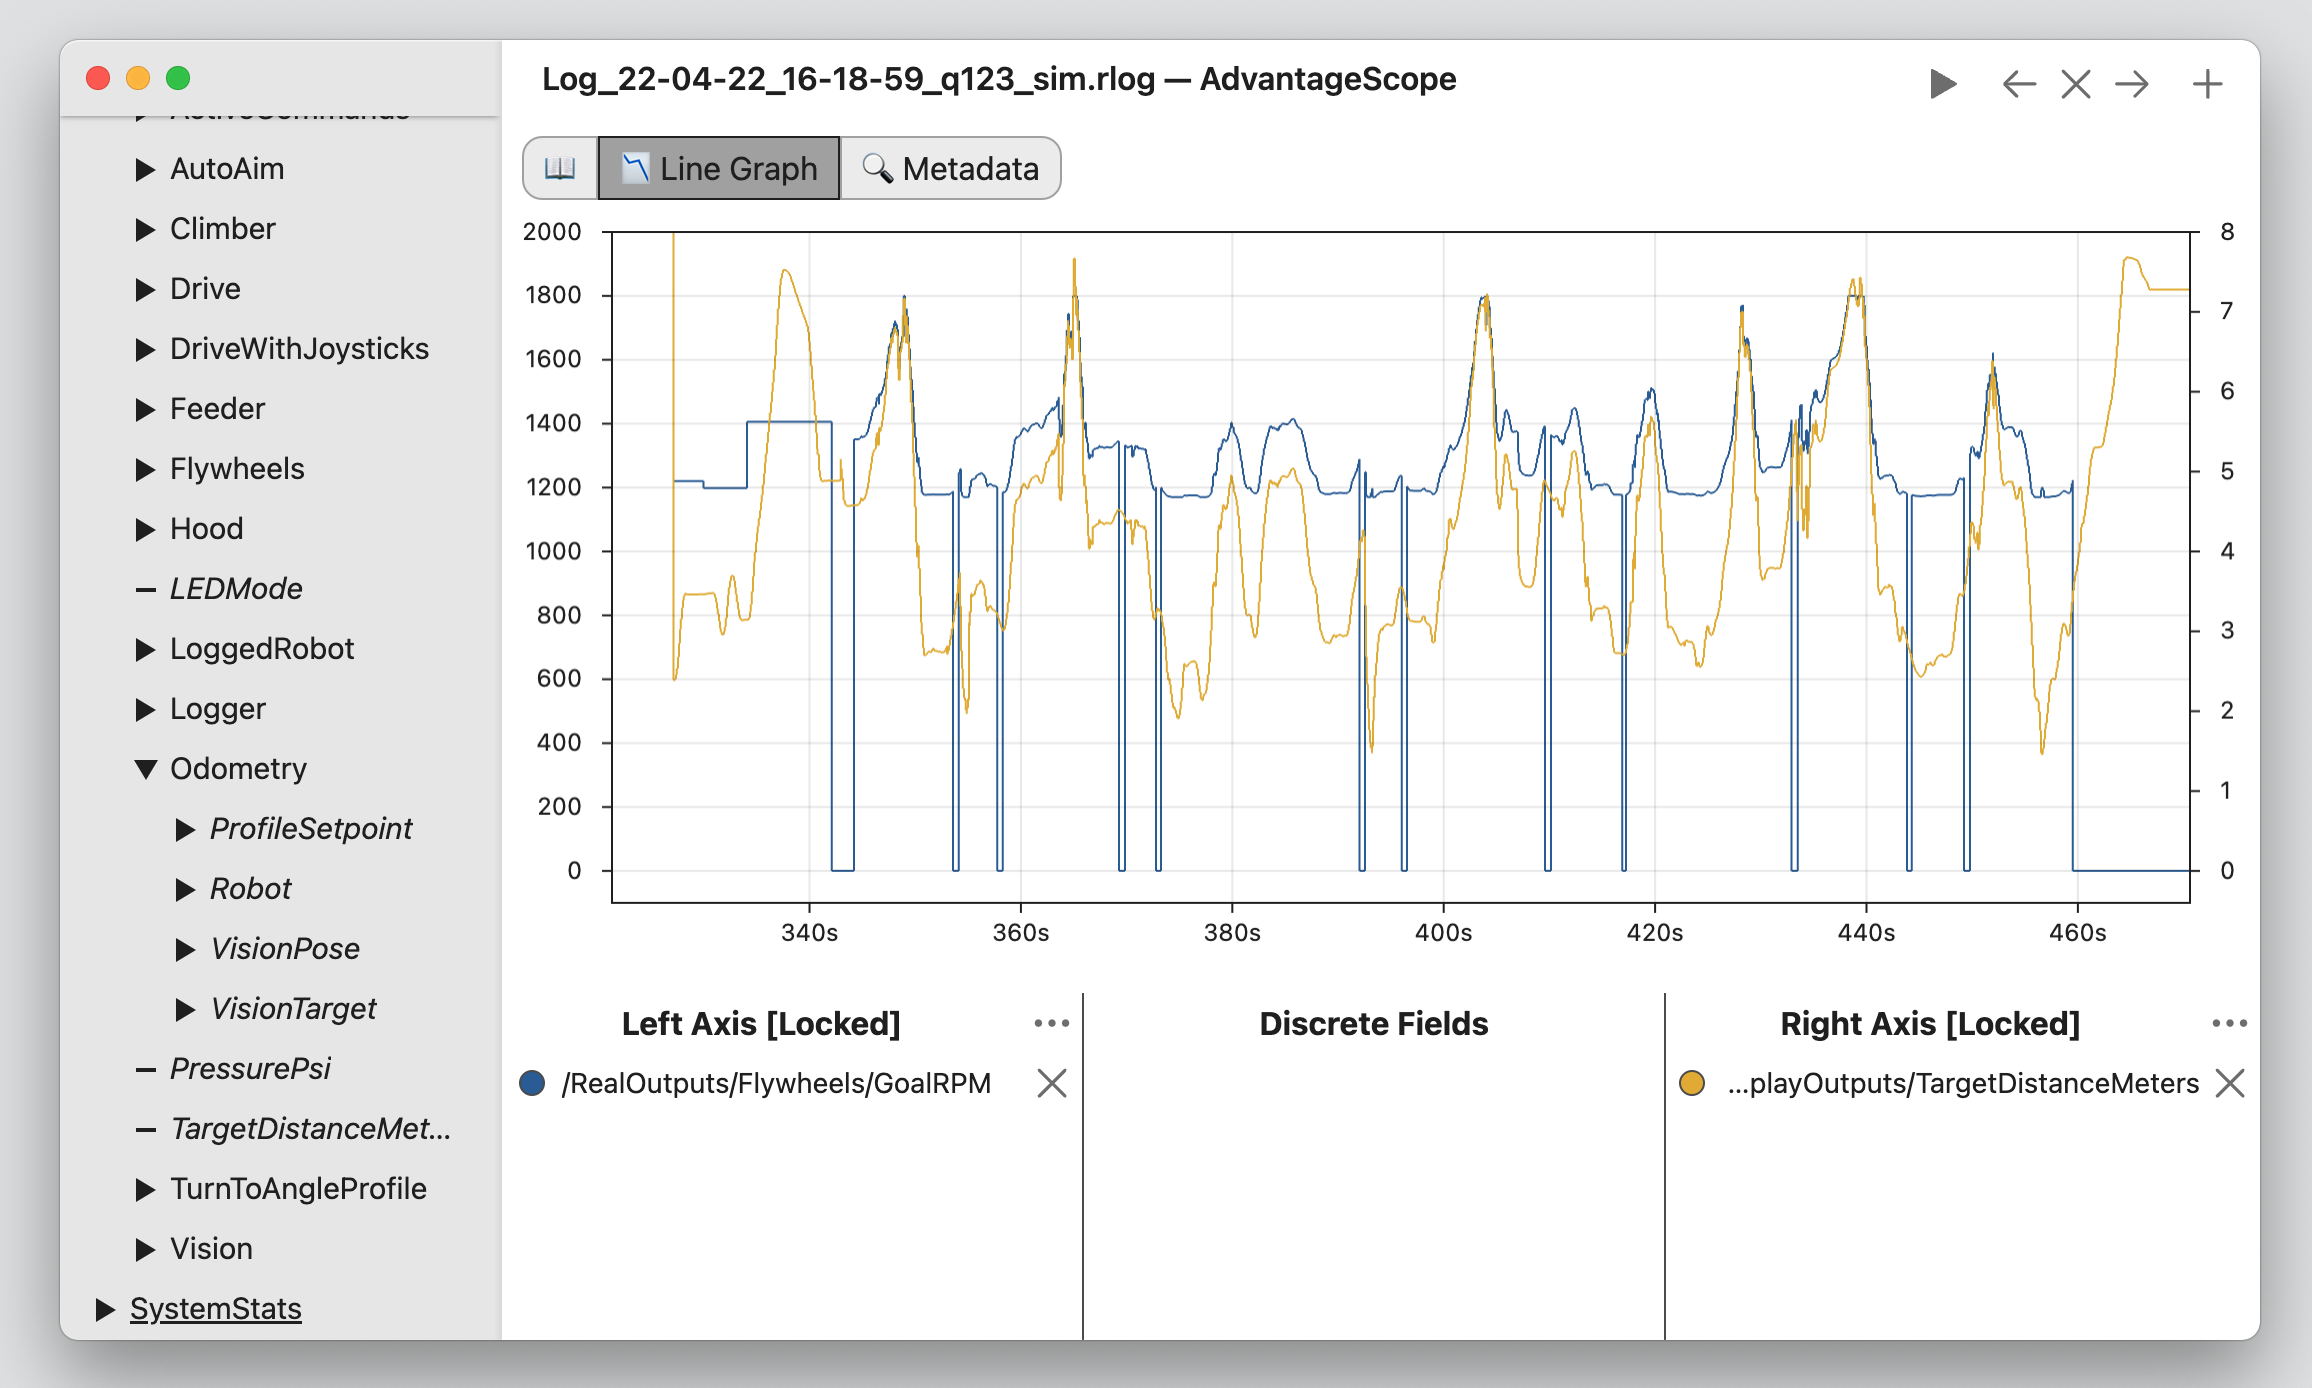Select the Odometry label in sidebar

pos(238,769)
